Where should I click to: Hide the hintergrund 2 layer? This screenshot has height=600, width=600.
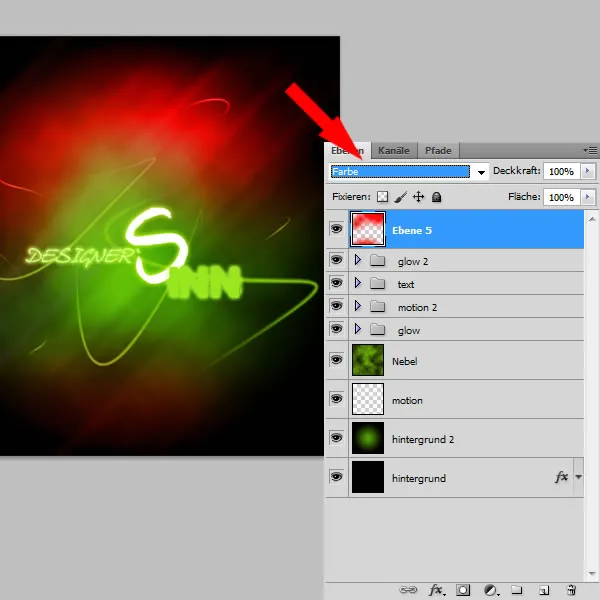tap(336, 439)
